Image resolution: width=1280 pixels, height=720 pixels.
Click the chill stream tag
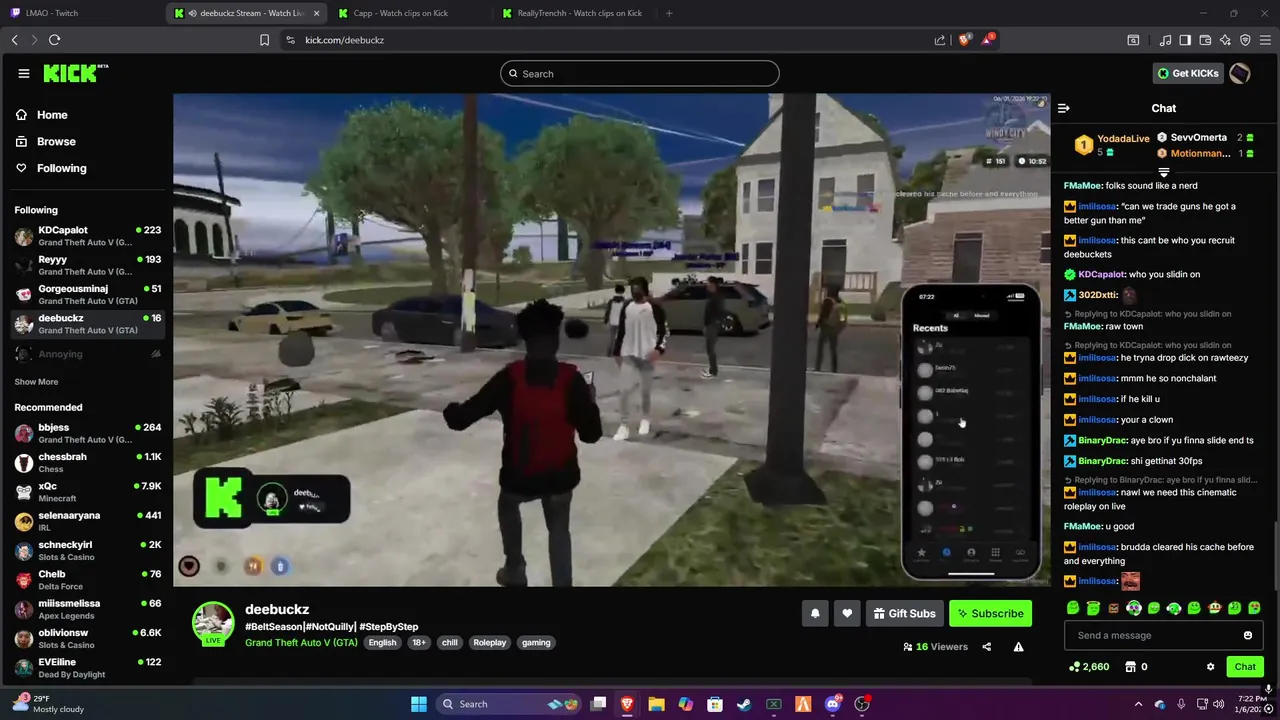450,643
